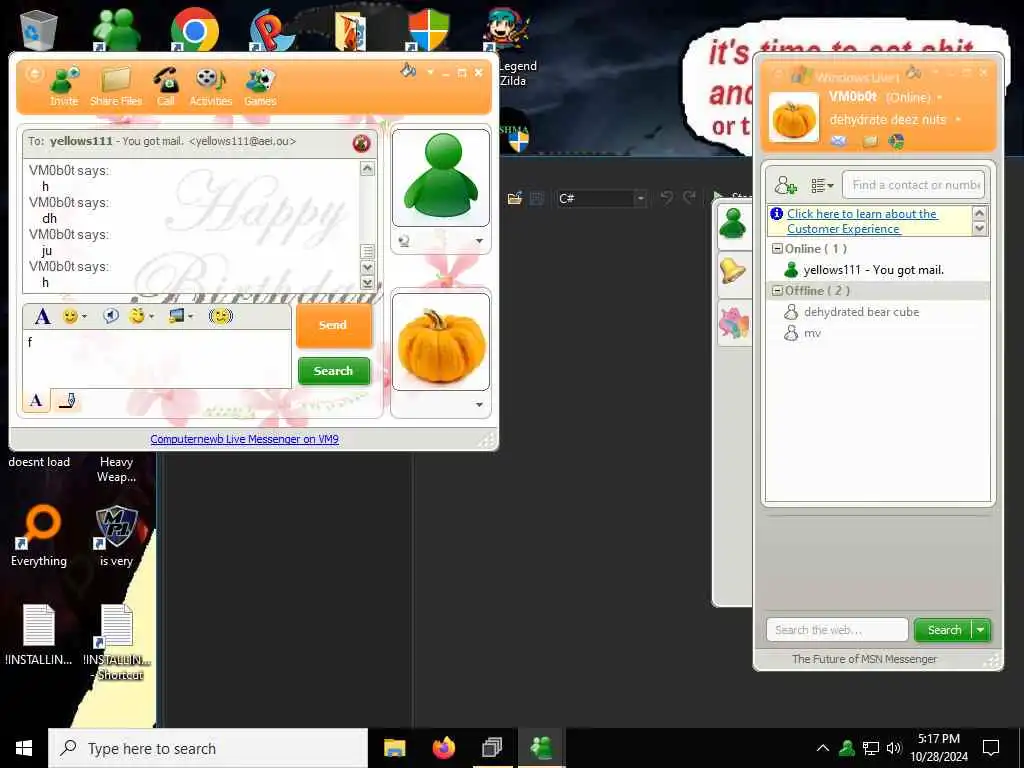1024x768 pixels.
Task: Click the back arrow in chat window
Action: (x=34, y=74)
